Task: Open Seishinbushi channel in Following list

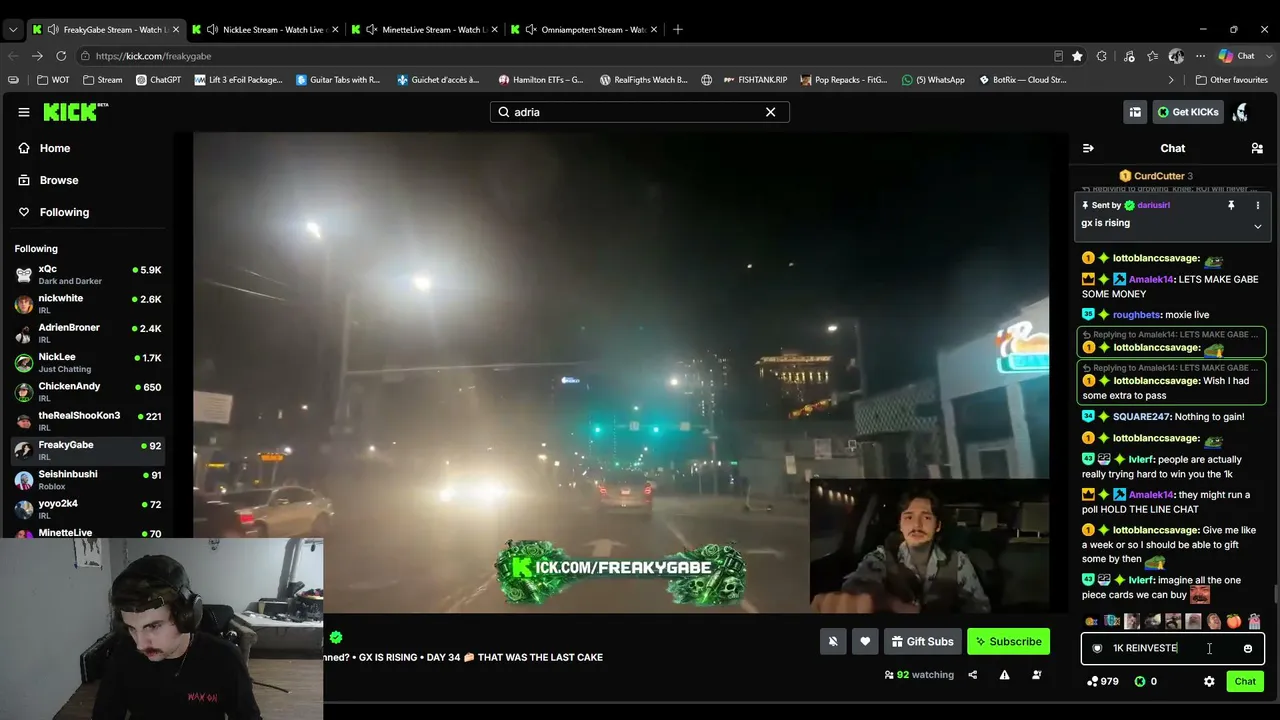Action: click(87, 479)
